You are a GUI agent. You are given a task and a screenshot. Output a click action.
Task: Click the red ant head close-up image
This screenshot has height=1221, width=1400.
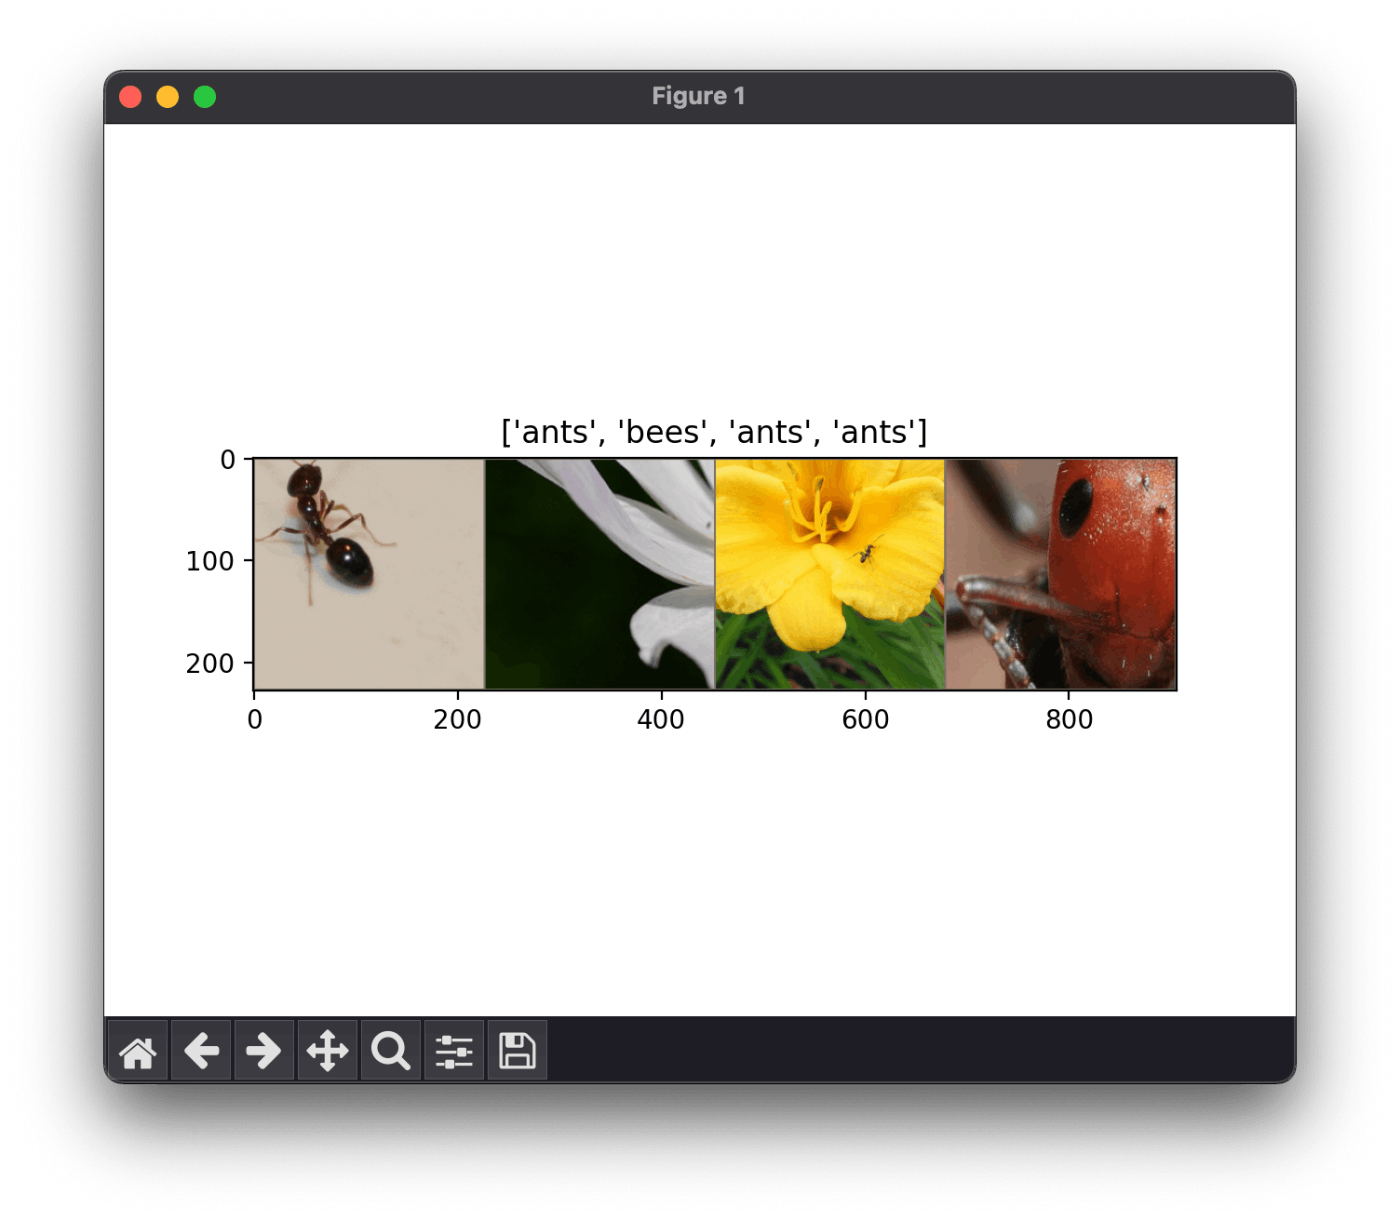(1061, 574)
